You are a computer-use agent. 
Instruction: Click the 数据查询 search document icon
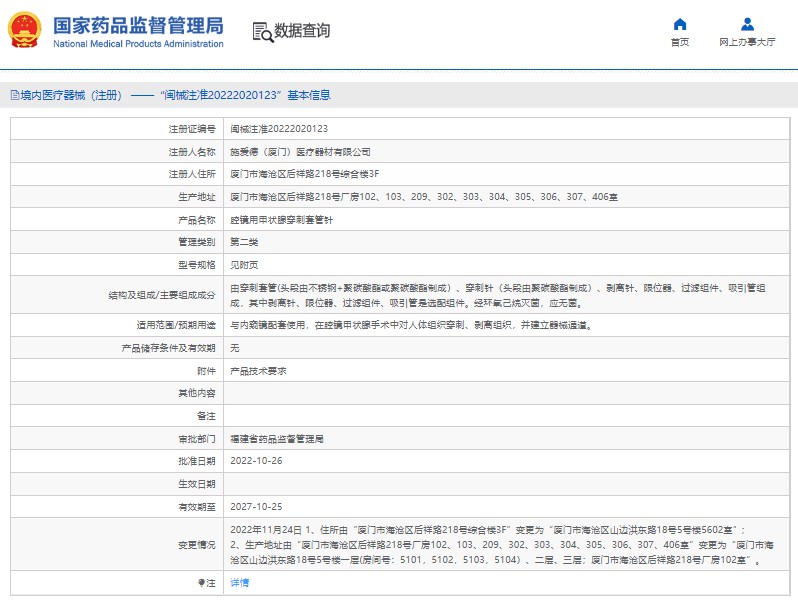click(262, 31)
